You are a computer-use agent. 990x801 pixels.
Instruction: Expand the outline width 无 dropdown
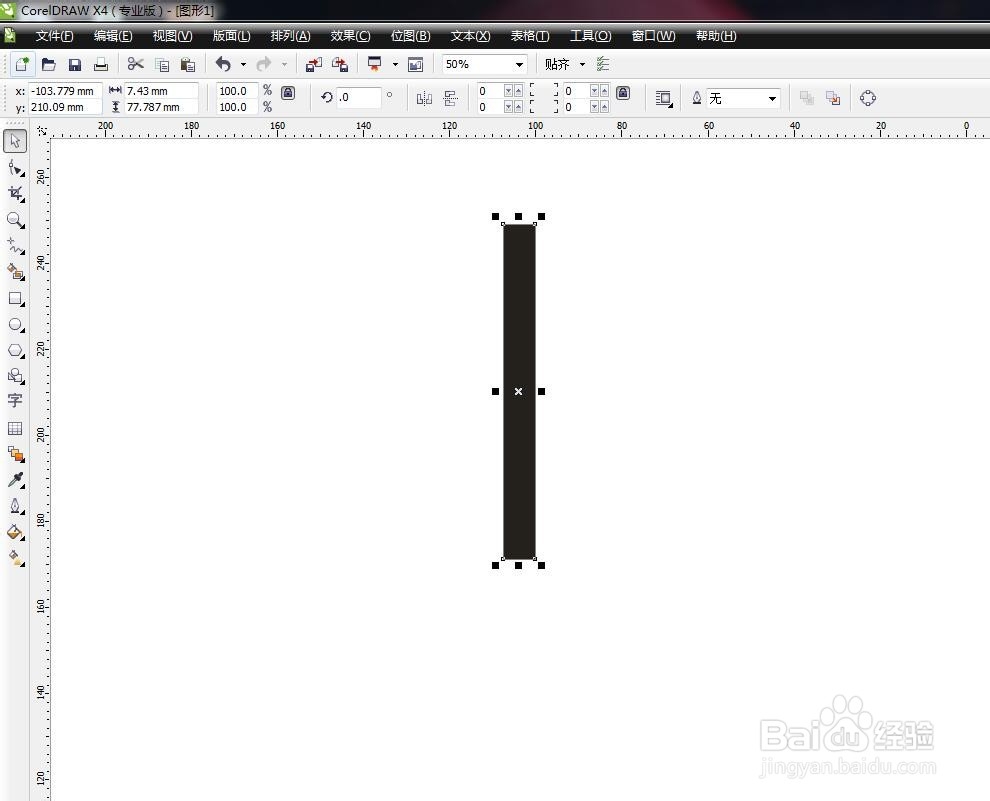click(772, 98)
